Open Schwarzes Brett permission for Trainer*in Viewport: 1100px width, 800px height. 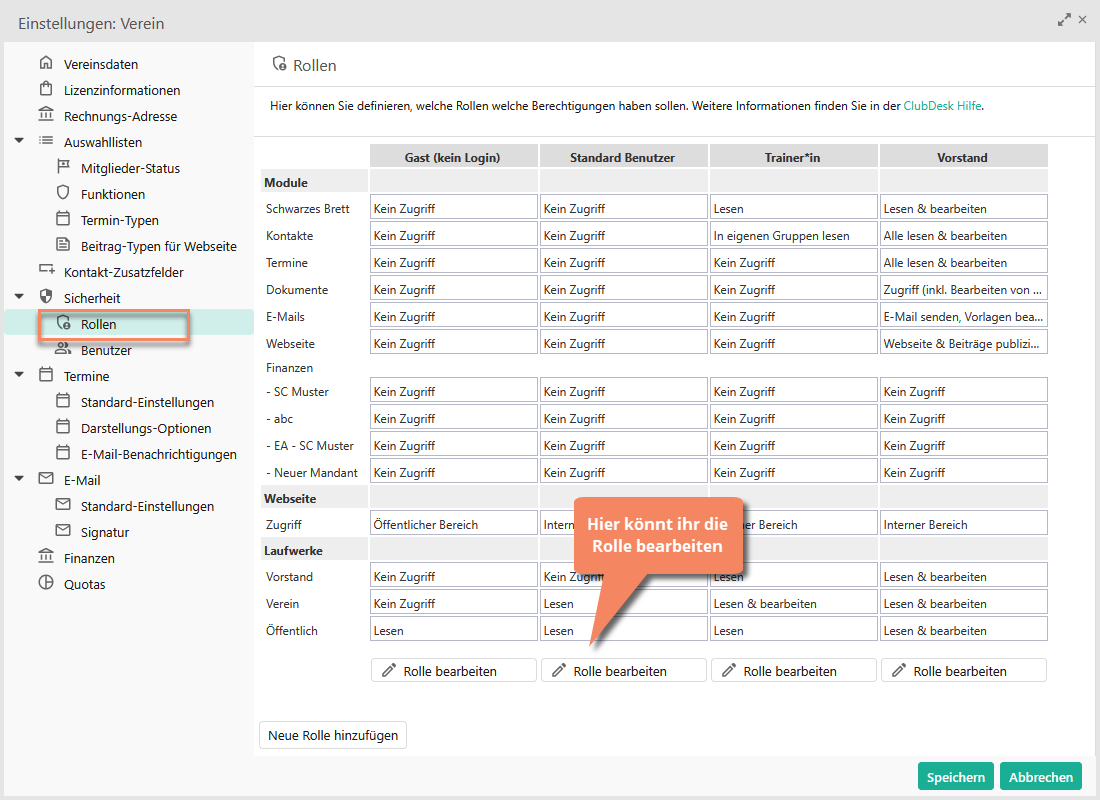coord(793,208)
